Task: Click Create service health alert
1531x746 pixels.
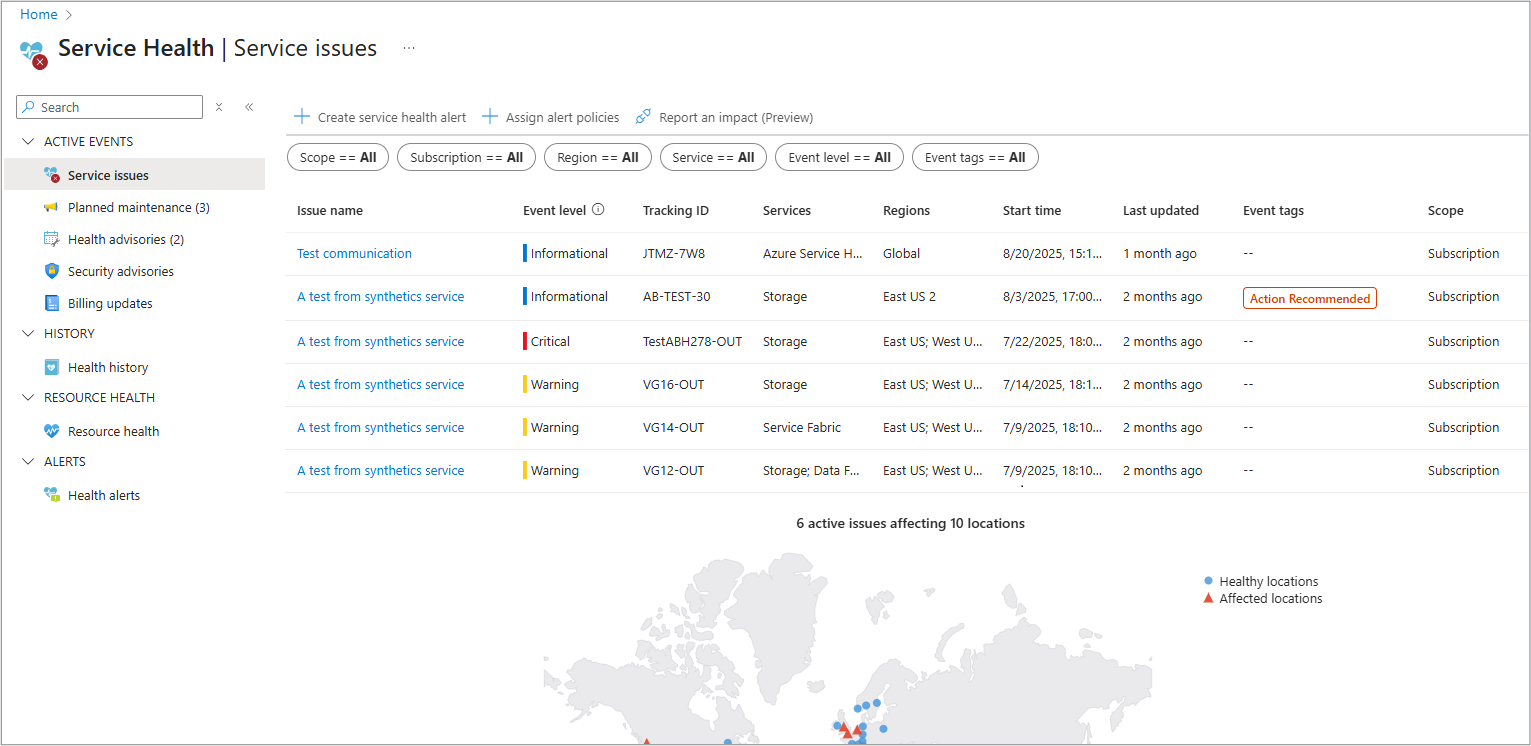Action: tap(380, 117)
